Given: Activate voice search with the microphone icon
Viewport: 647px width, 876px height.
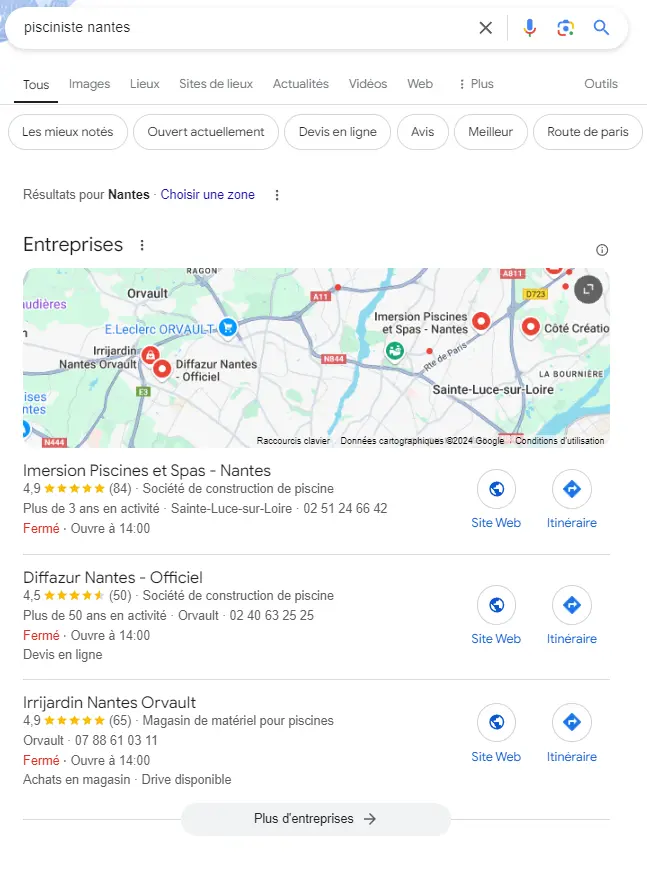Looking at the screenshot, I should coord(529,28).
